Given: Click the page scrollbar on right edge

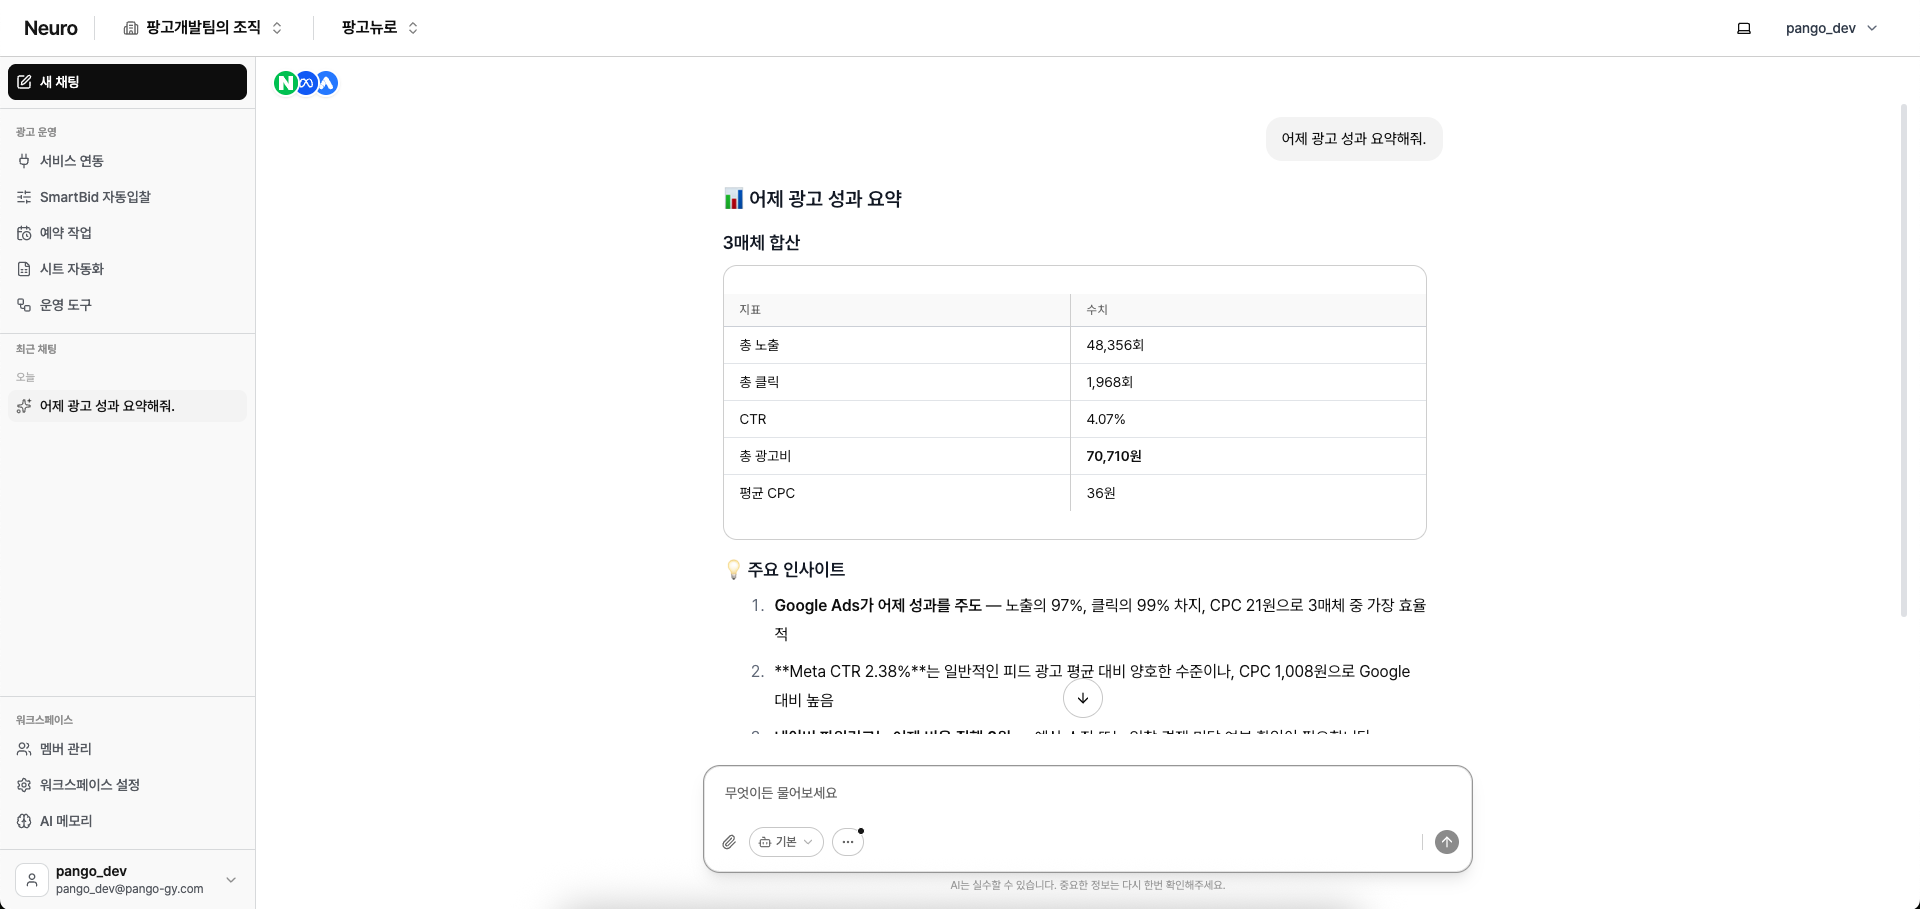Looking at the screenshot, I should click(x=1904, y=360).
